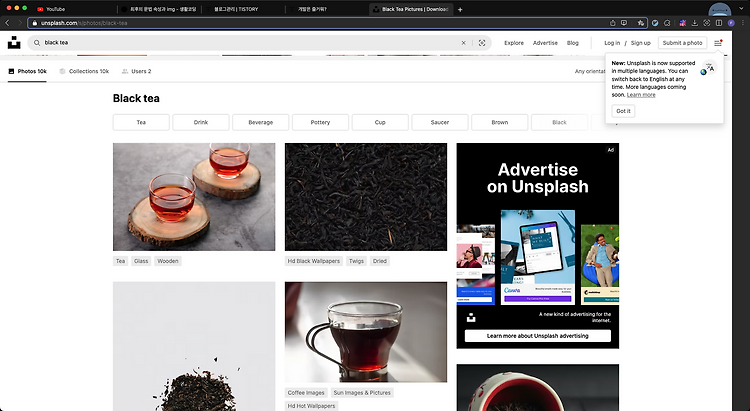Viewport: 750px width, 411px height.
Task: Open photo of two tea glasses on wood
Action: click(194, 197)
